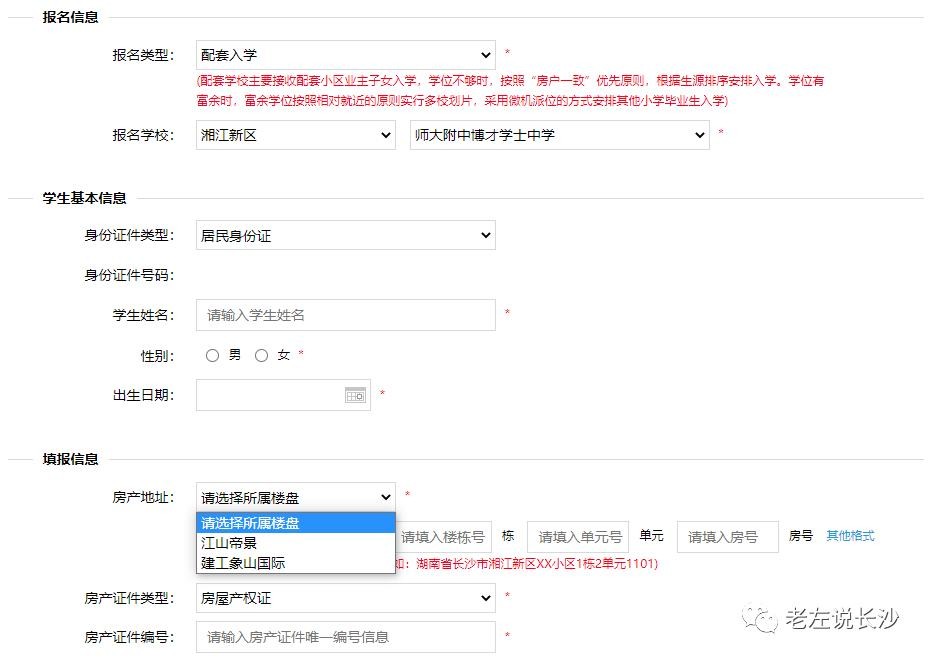
Task: Collapse the 请选择所属楼盘 property dropdown
Action: pyautogui.click(x=296, y=497)
